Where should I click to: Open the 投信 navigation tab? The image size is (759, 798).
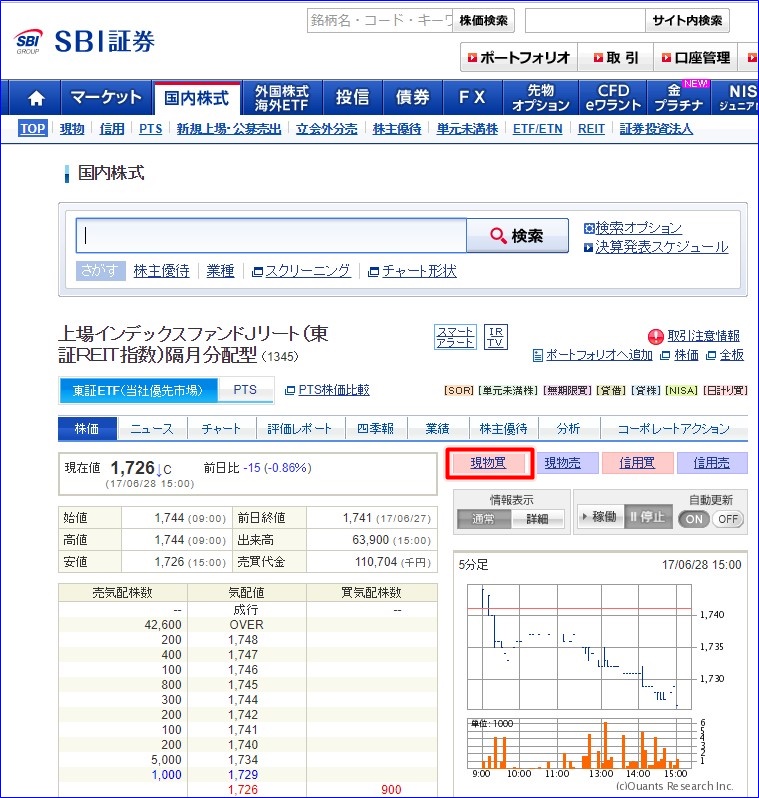tap(352, 97)
